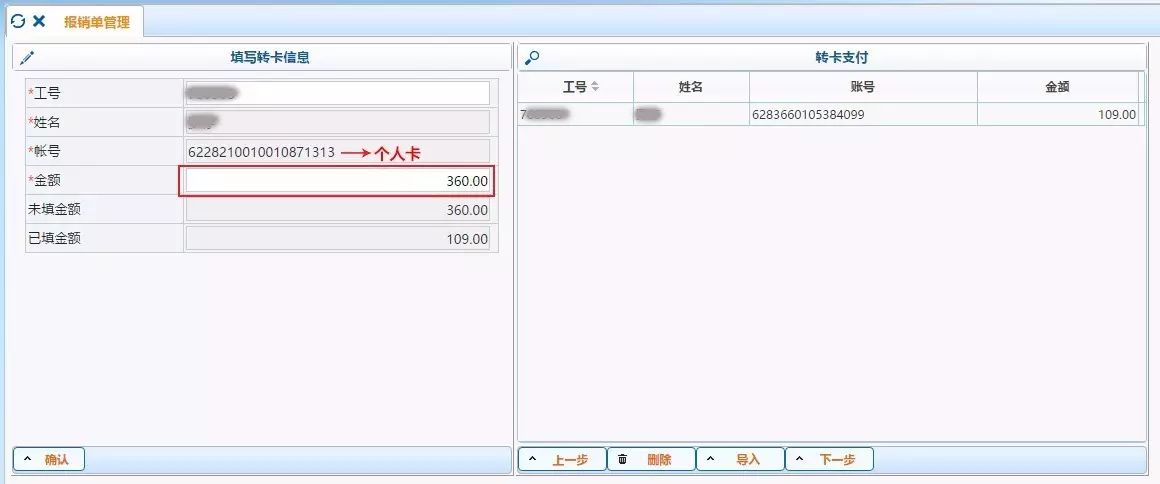This screenshot has width=1160, height=484.
Task: Click the 账号 column header
Action: (863, 87)
